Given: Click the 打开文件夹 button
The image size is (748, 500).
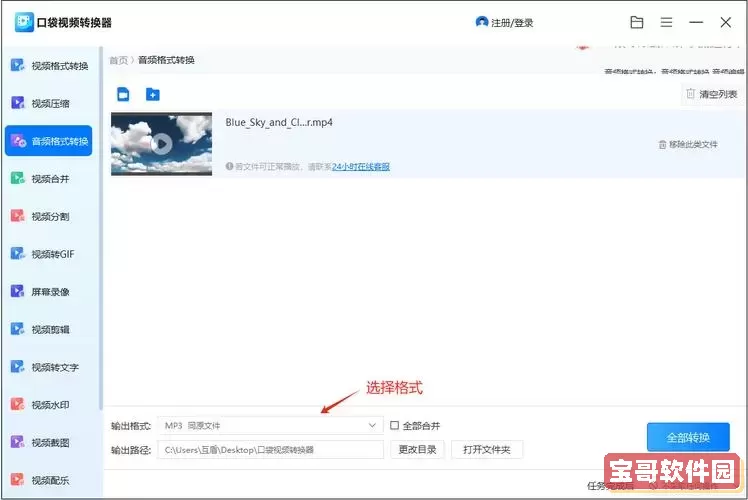Looking at the screenshot, I should pyautogui.click(x=487, y=449).
